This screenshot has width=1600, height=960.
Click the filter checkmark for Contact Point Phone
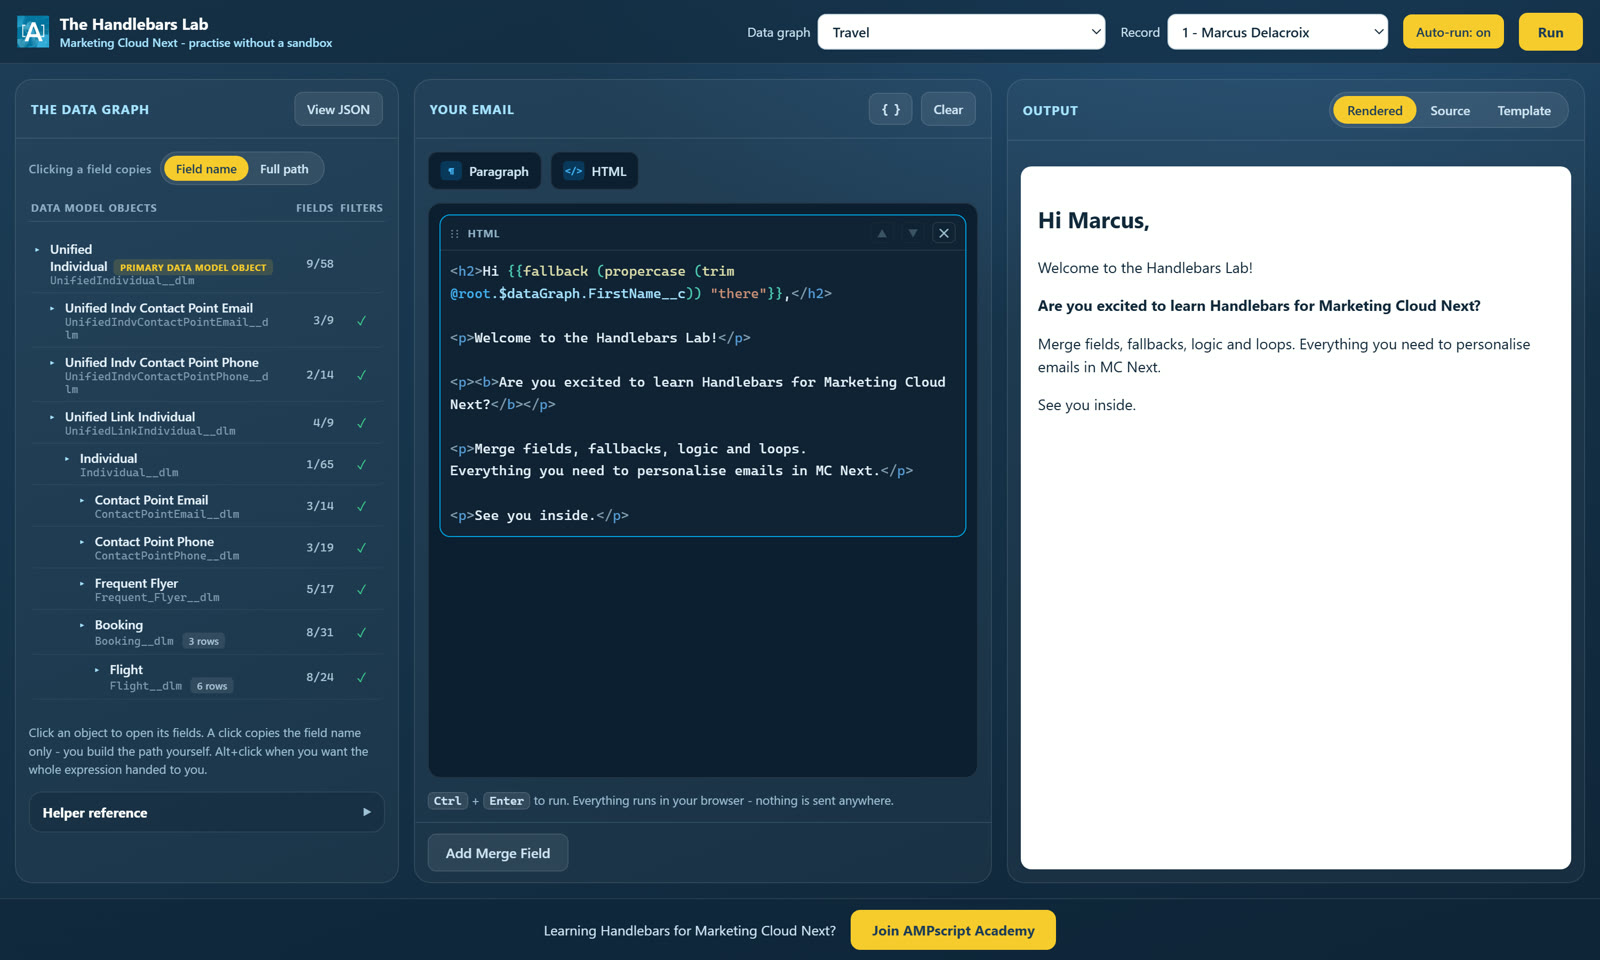[x=362, y=548]
